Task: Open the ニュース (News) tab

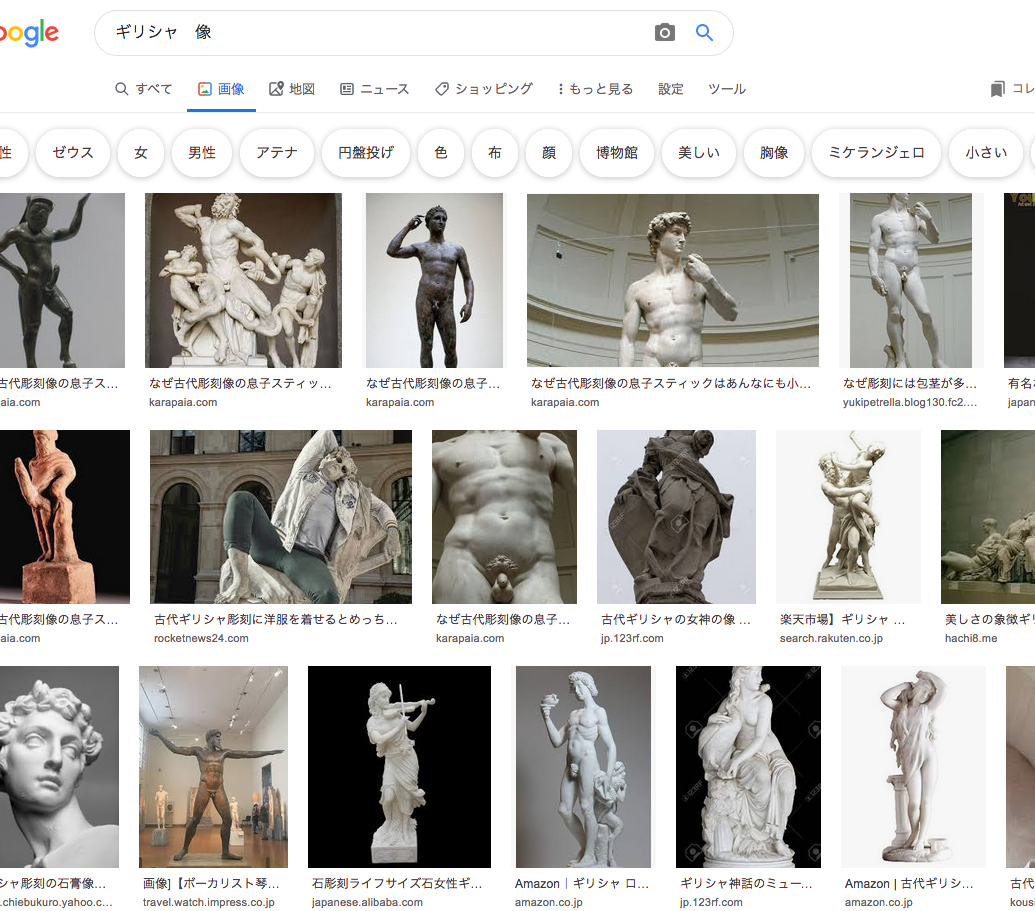Action: (x=375, y=89)
